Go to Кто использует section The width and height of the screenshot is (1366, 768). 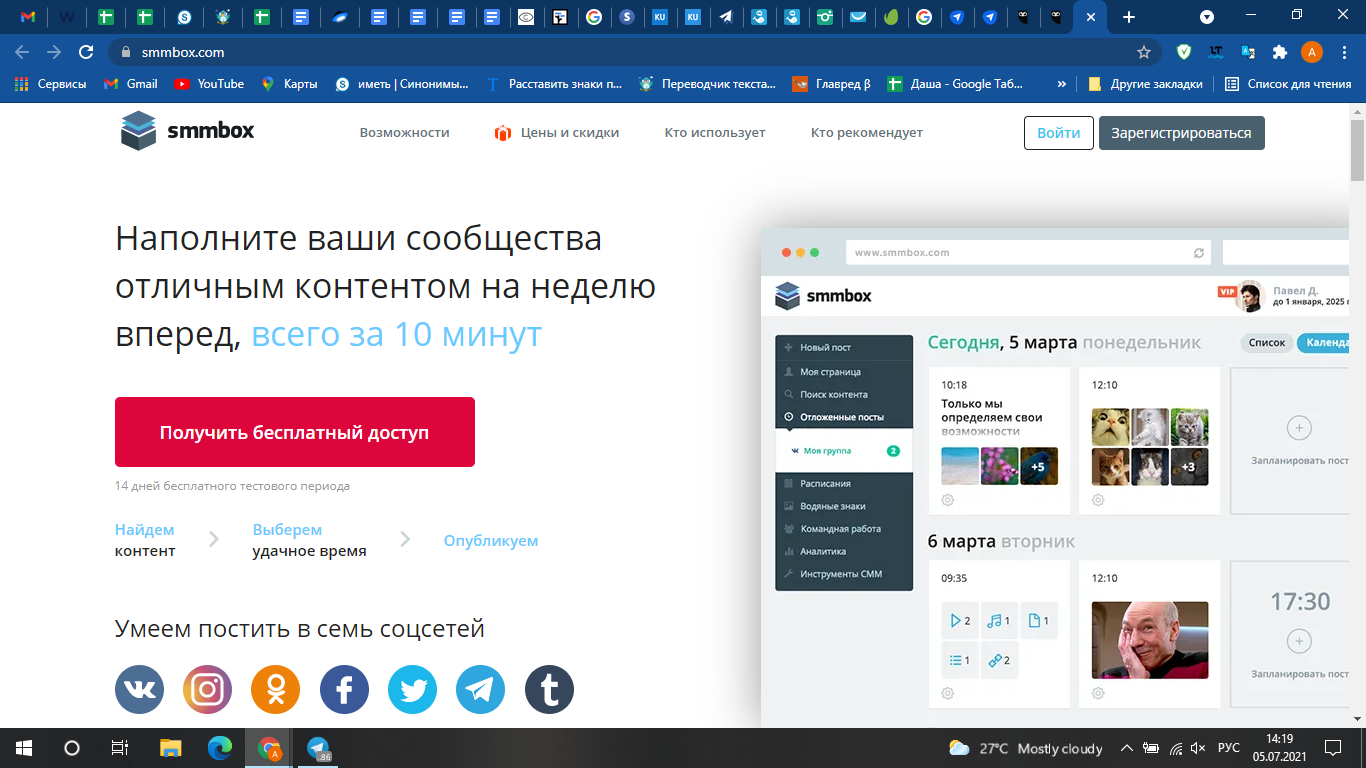714,133
